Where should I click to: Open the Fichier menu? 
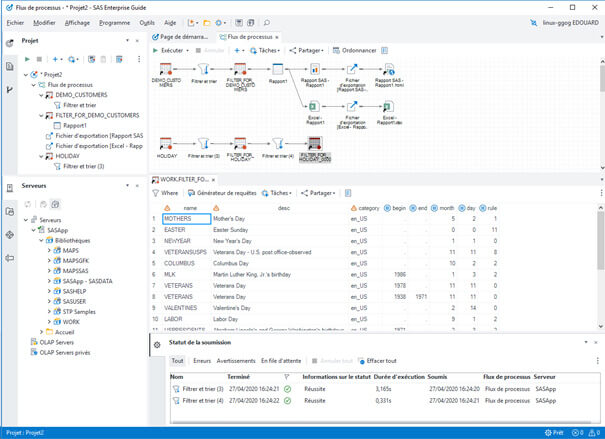click(15, 23)
